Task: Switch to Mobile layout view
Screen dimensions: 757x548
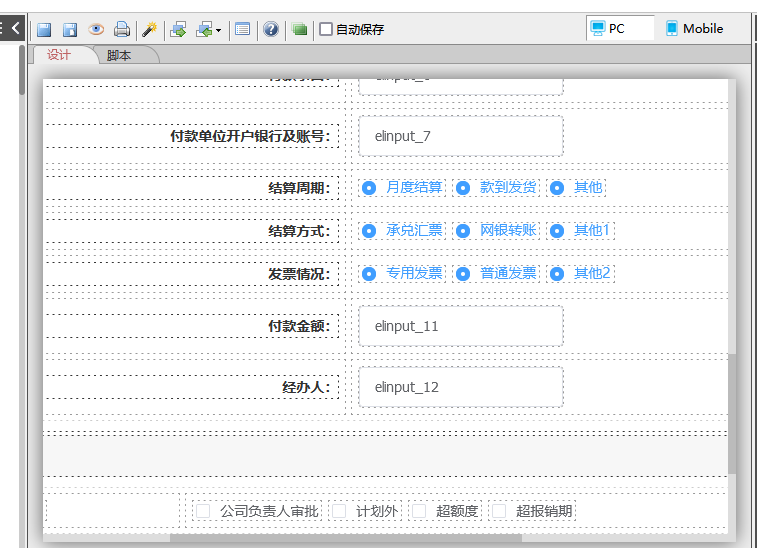Action: tap(694, 28)
